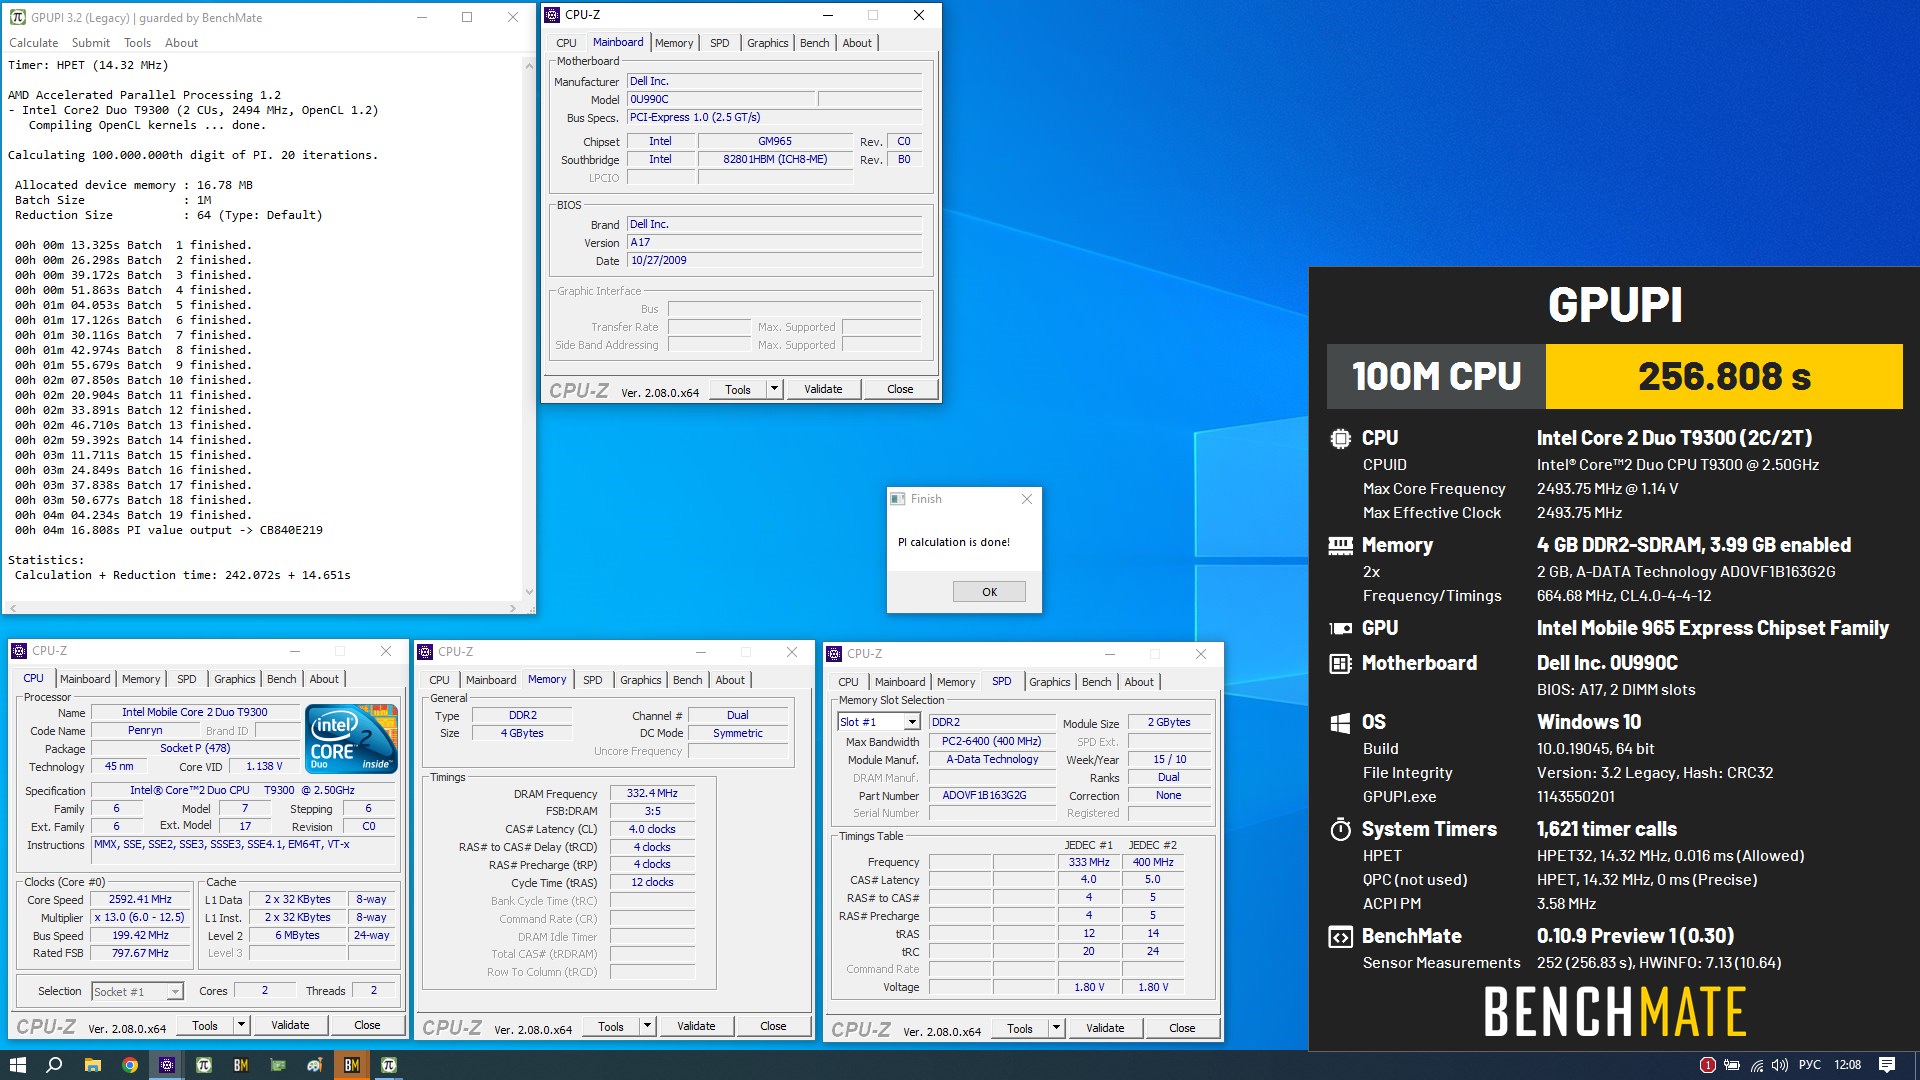Screen dimensions: 1920x1080
Task: Open the Windows Start menu
Action: coord(17,1065)
